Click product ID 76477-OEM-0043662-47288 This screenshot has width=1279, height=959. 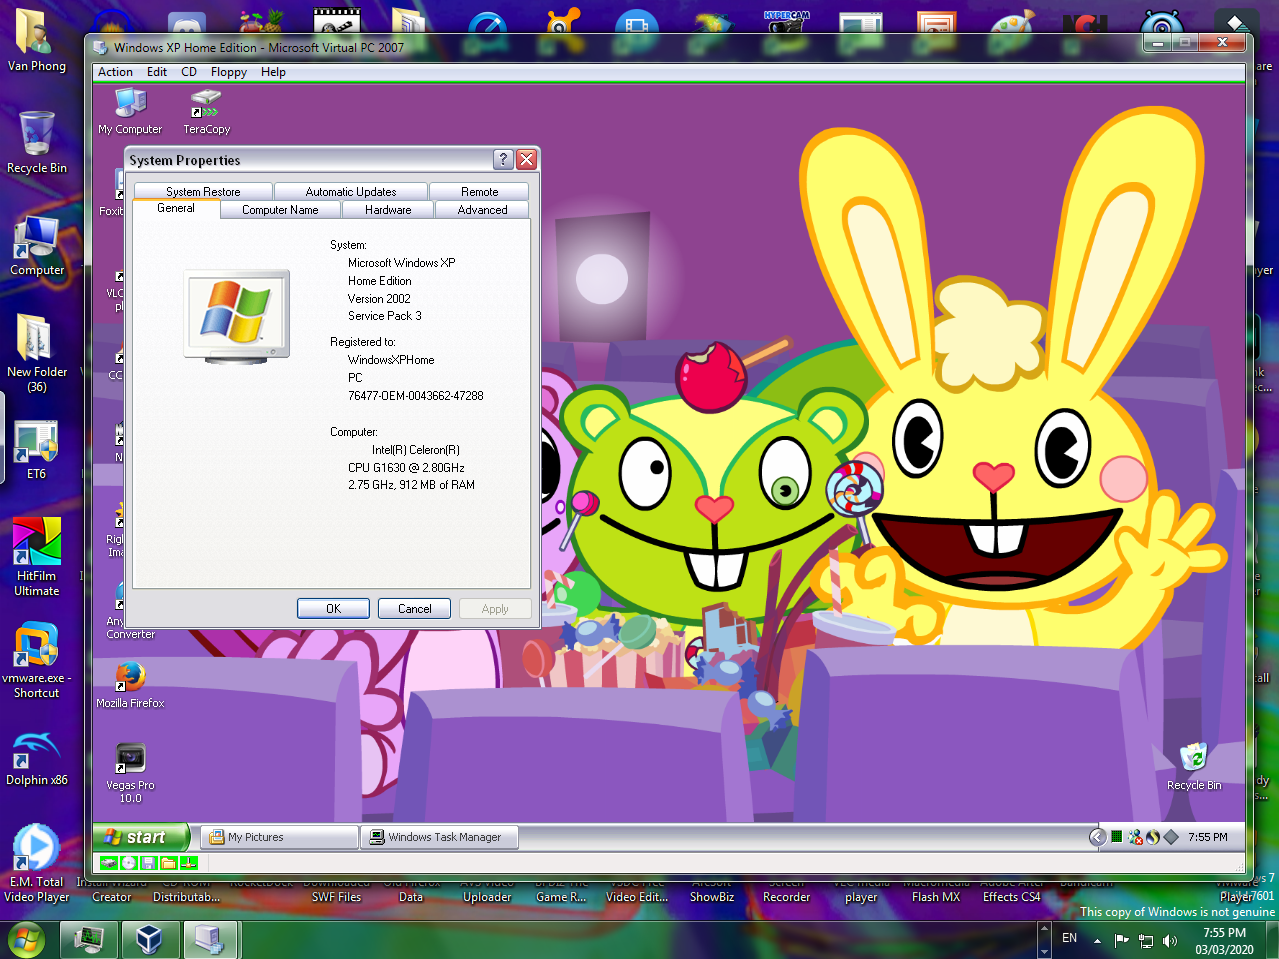(x=416, y=396)
